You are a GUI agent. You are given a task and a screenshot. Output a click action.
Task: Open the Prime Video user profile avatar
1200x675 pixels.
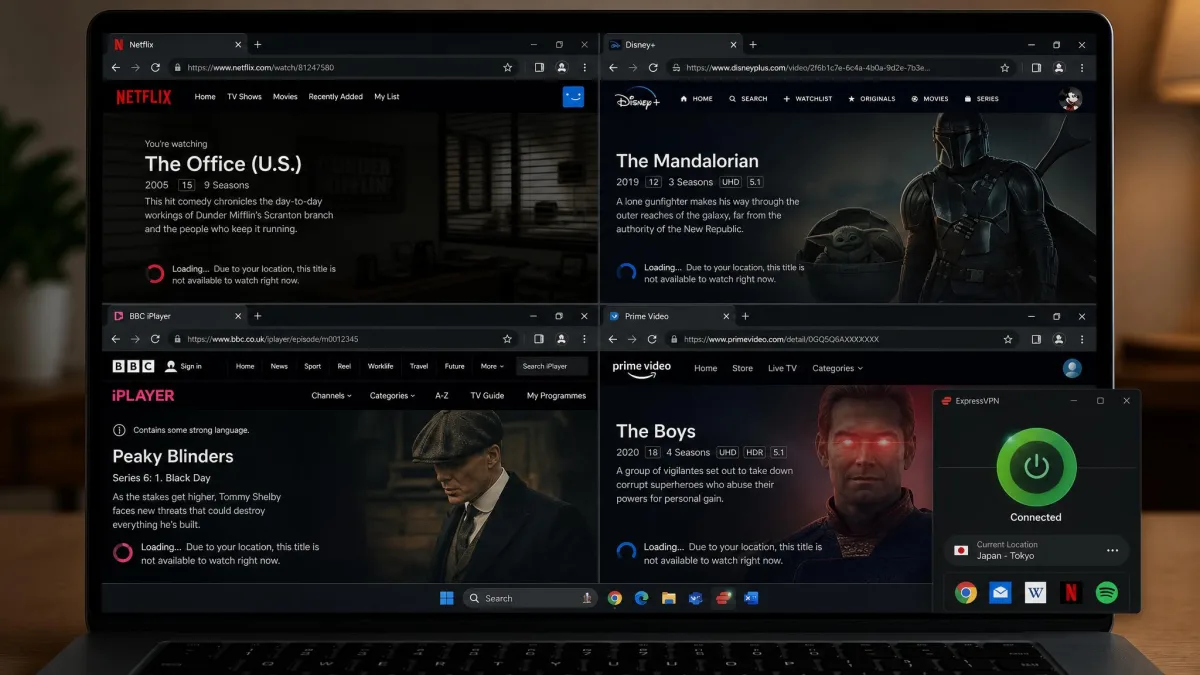tap(1072, 368)
